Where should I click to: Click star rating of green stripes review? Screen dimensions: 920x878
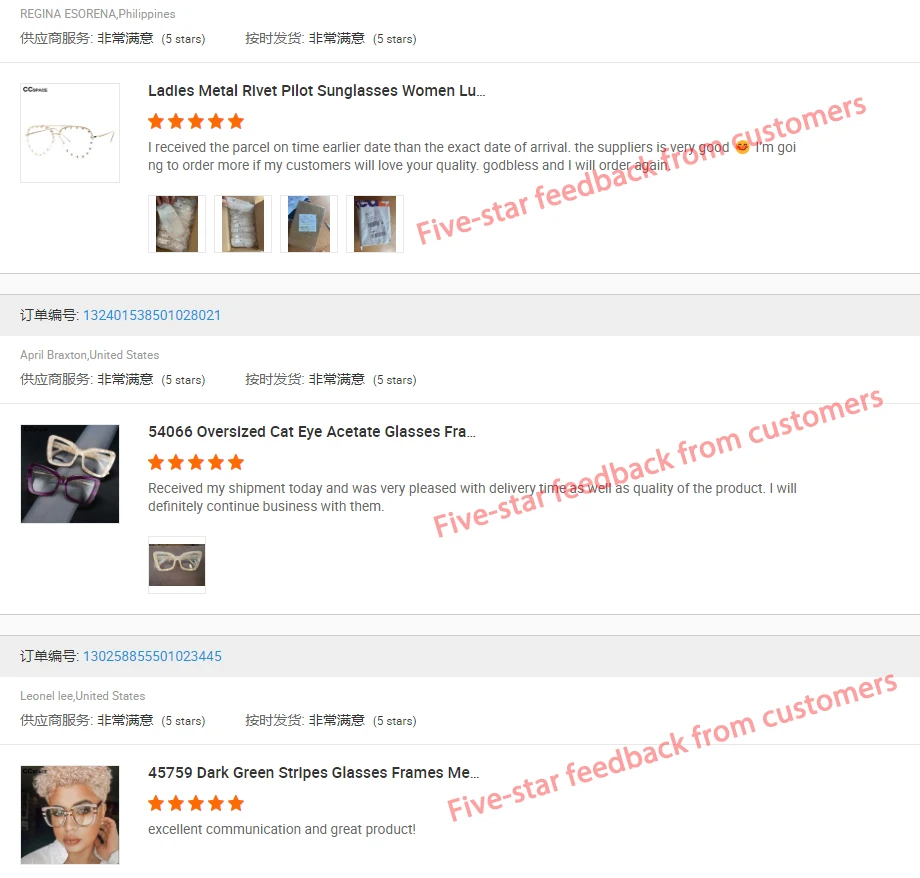tap(196, 803)
